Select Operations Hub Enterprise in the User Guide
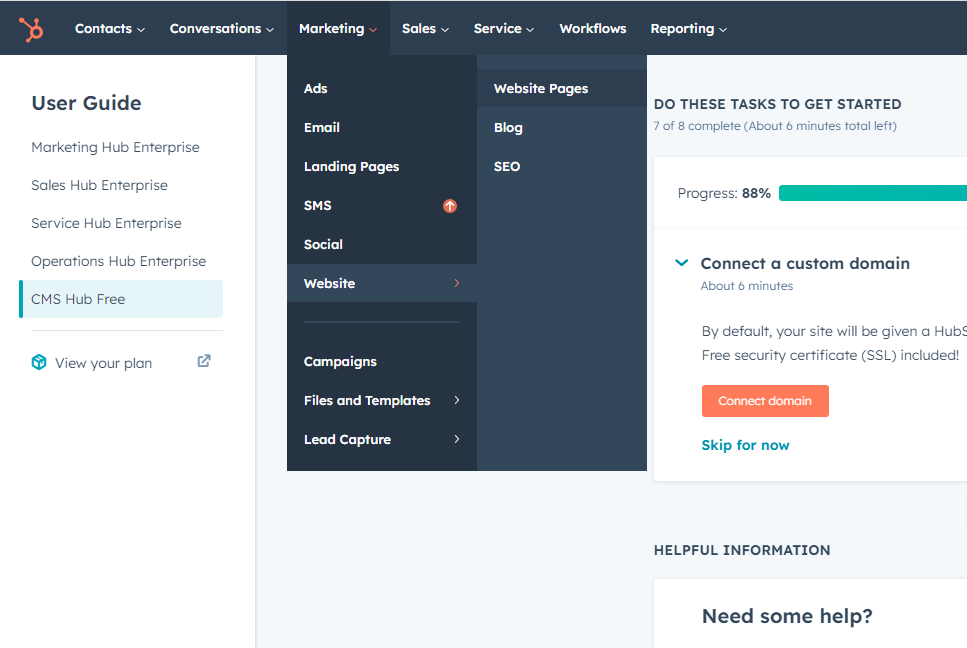The height and width of the screenshot is (648, 967). pos(118,261)
